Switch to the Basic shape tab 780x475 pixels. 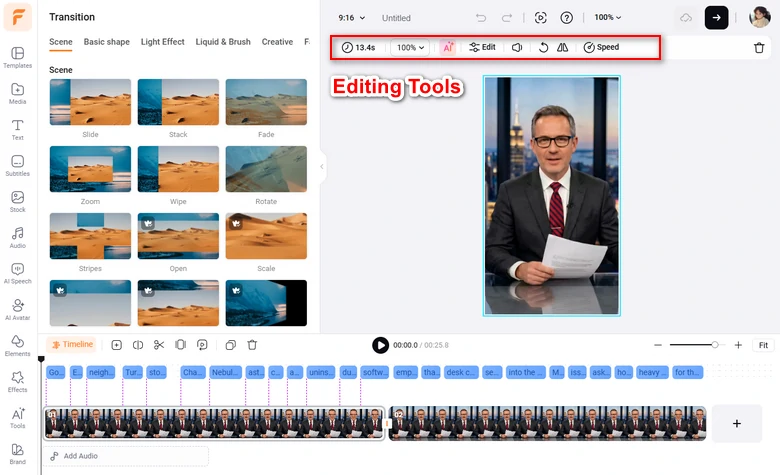106,42
